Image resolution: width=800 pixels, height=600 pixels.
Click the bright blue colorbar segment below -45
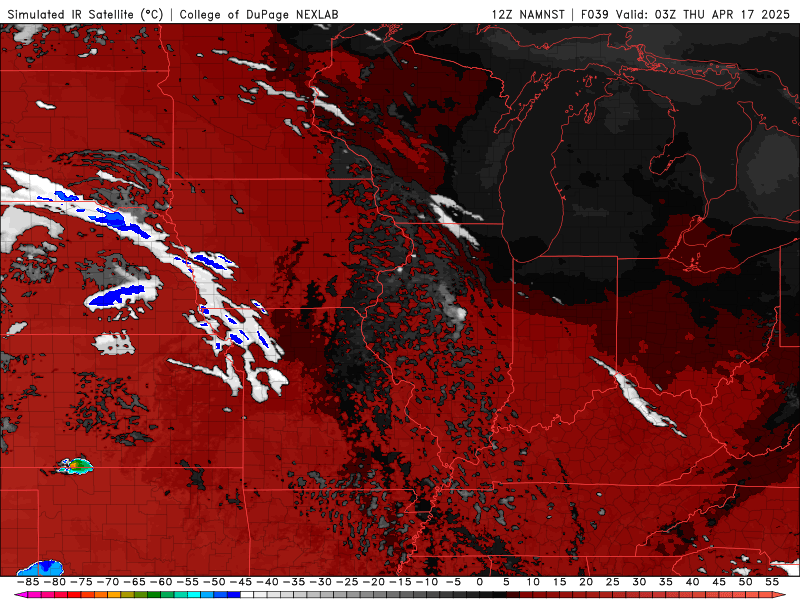[234, 595]
